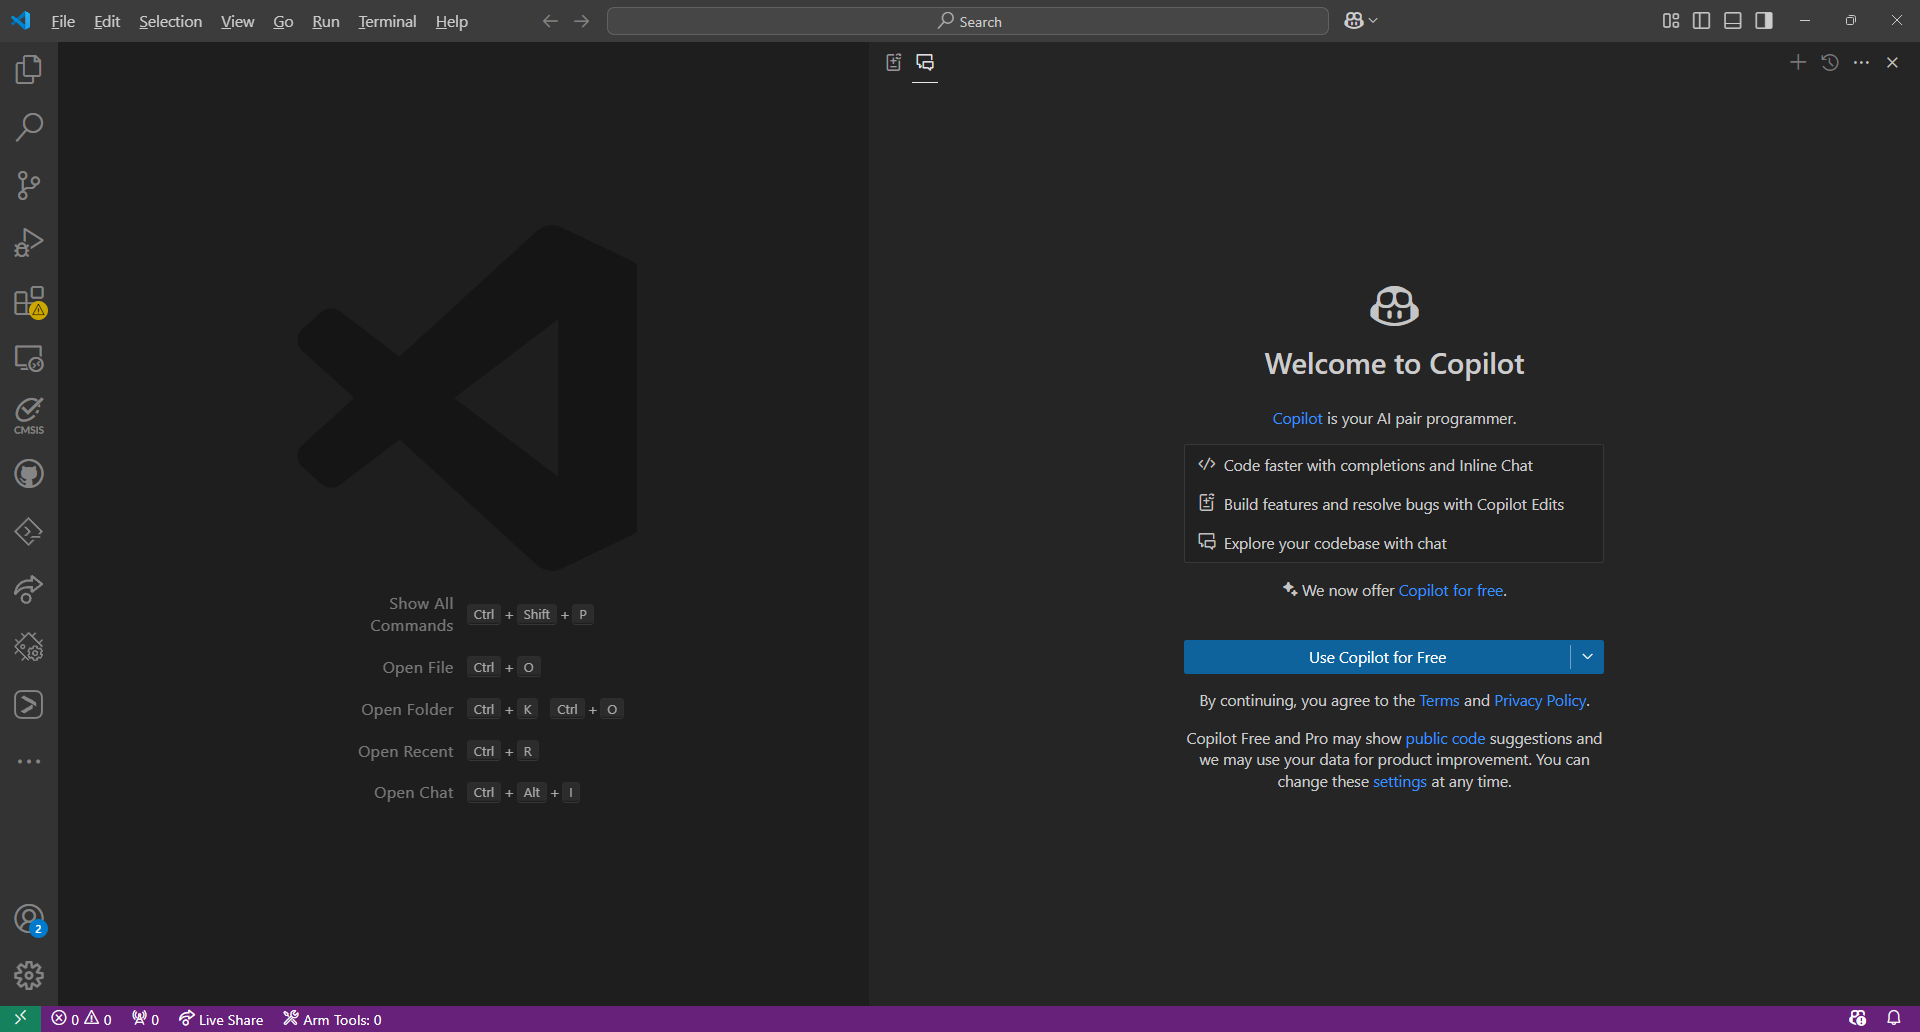This screenshot has width=1920, height=1032.
Task: Go forward with the right arrow
Action: (x=582, y=21)
